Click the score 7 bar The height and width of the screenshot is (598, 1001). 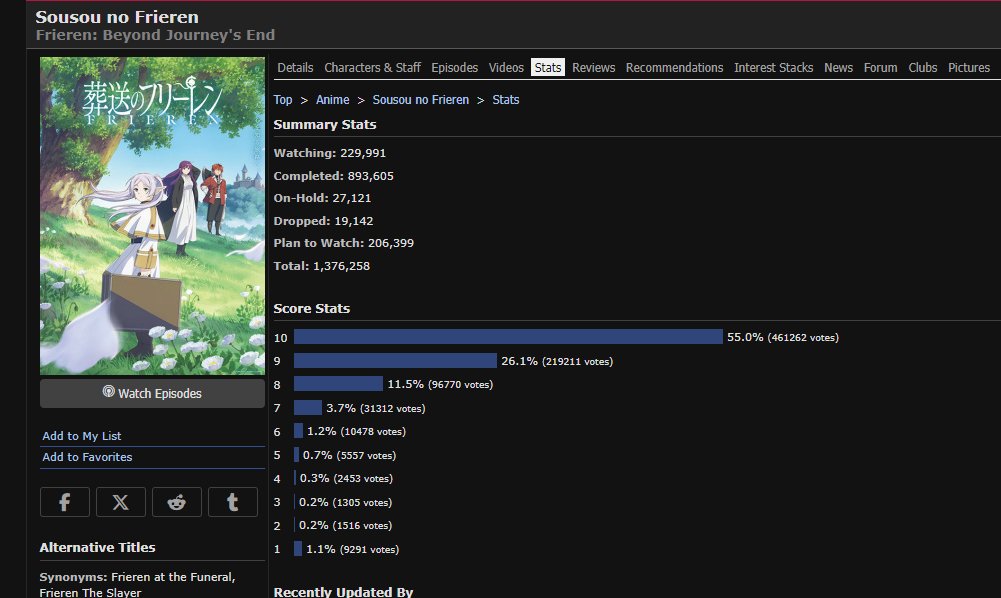[308, 408]
